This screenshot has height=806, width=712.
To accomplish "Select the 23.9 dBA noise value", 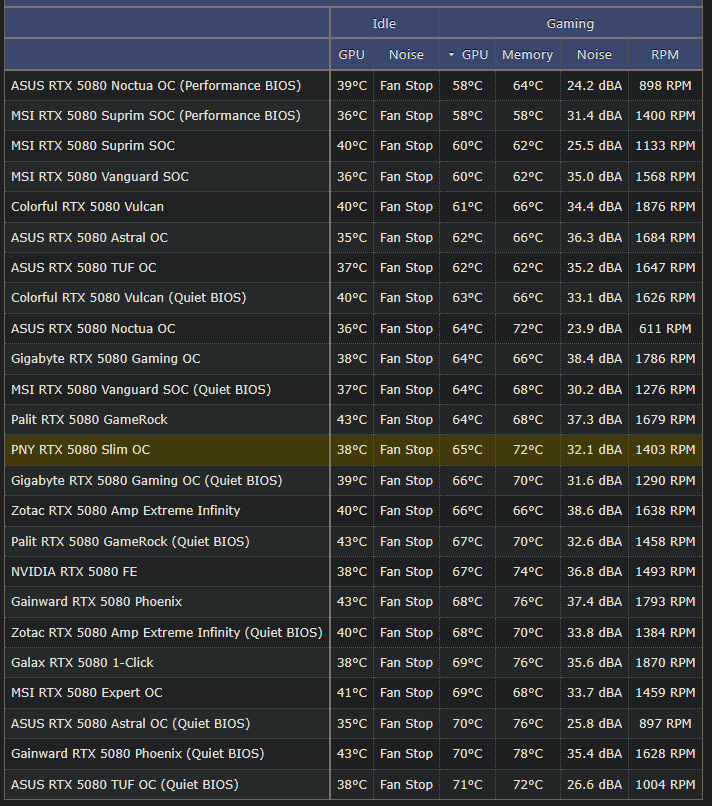I will point(594,328).
